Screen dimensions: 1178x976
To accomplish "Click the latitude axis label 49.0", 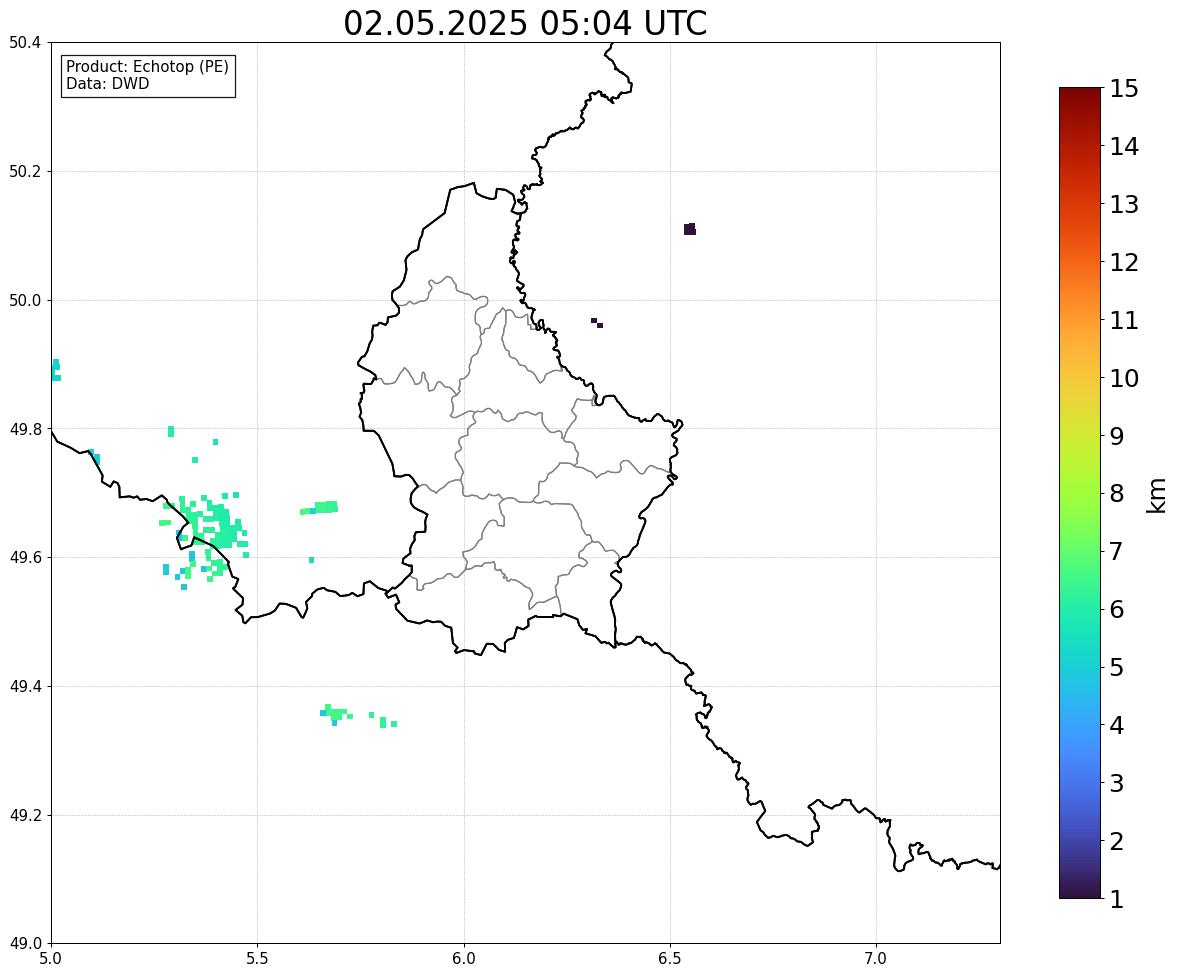I will coord(25,944).
